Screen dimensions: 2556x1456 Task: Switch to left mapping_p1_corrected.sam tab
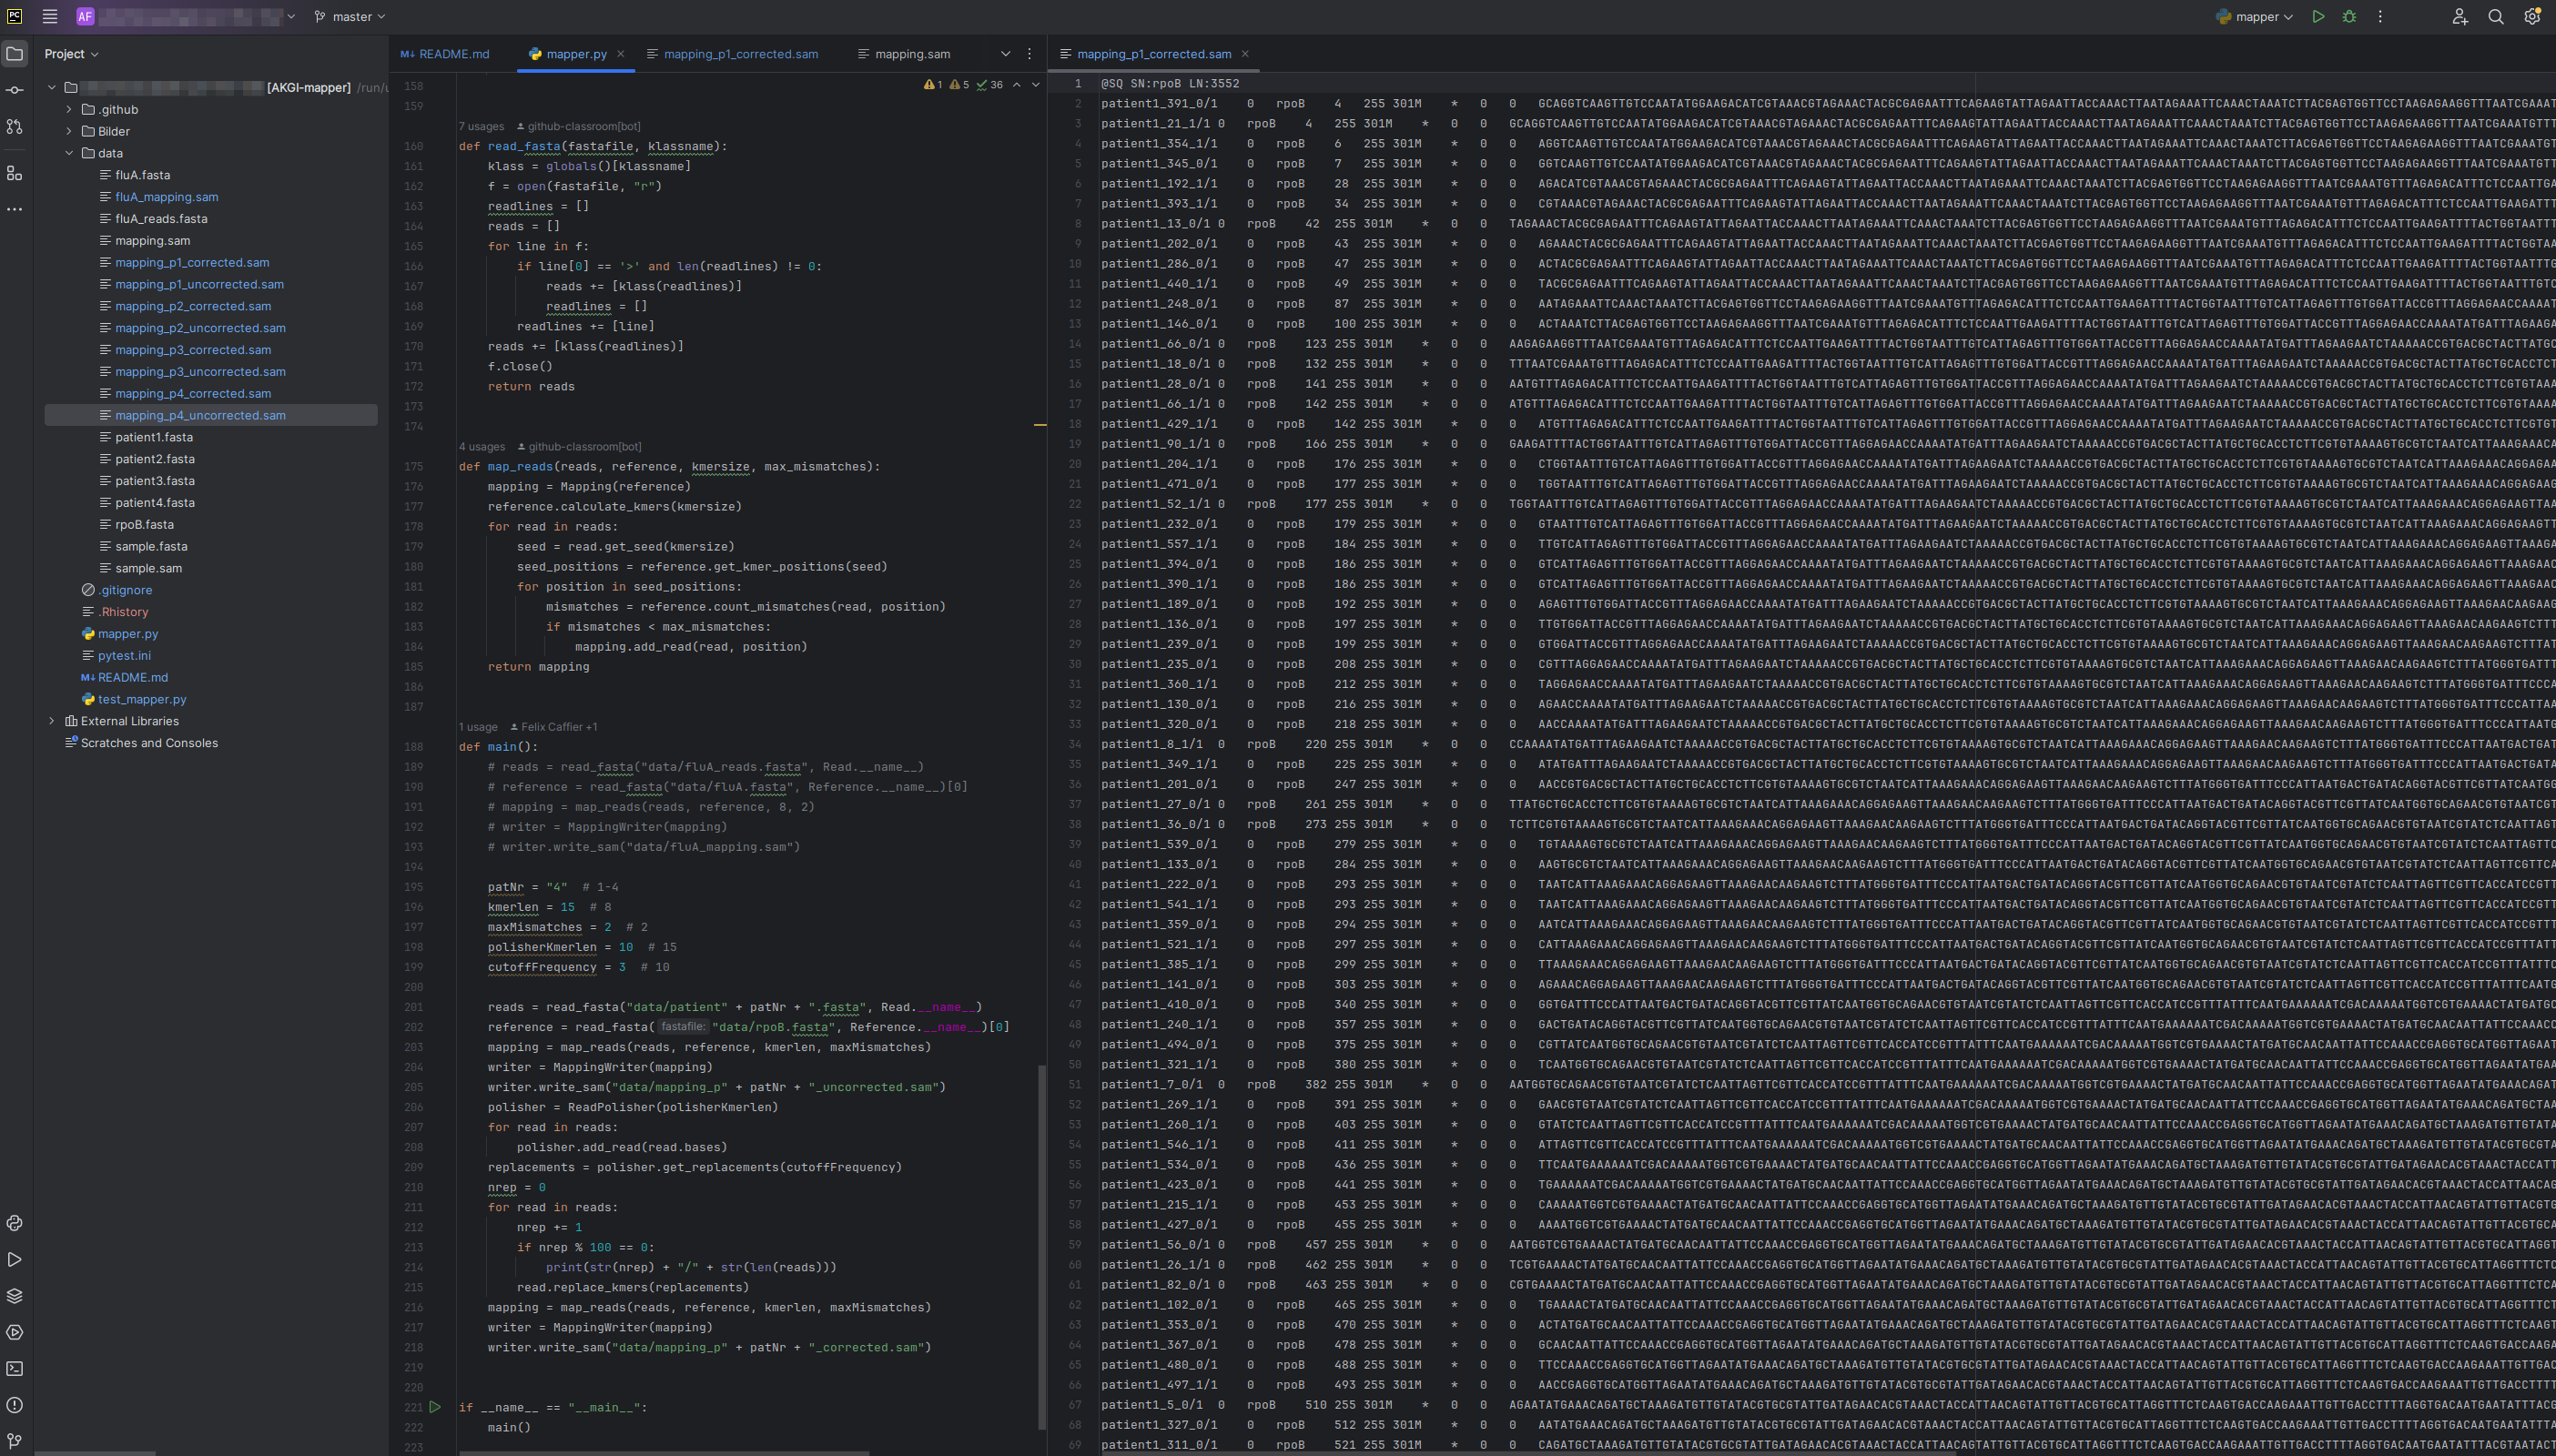tap(733, 54)
